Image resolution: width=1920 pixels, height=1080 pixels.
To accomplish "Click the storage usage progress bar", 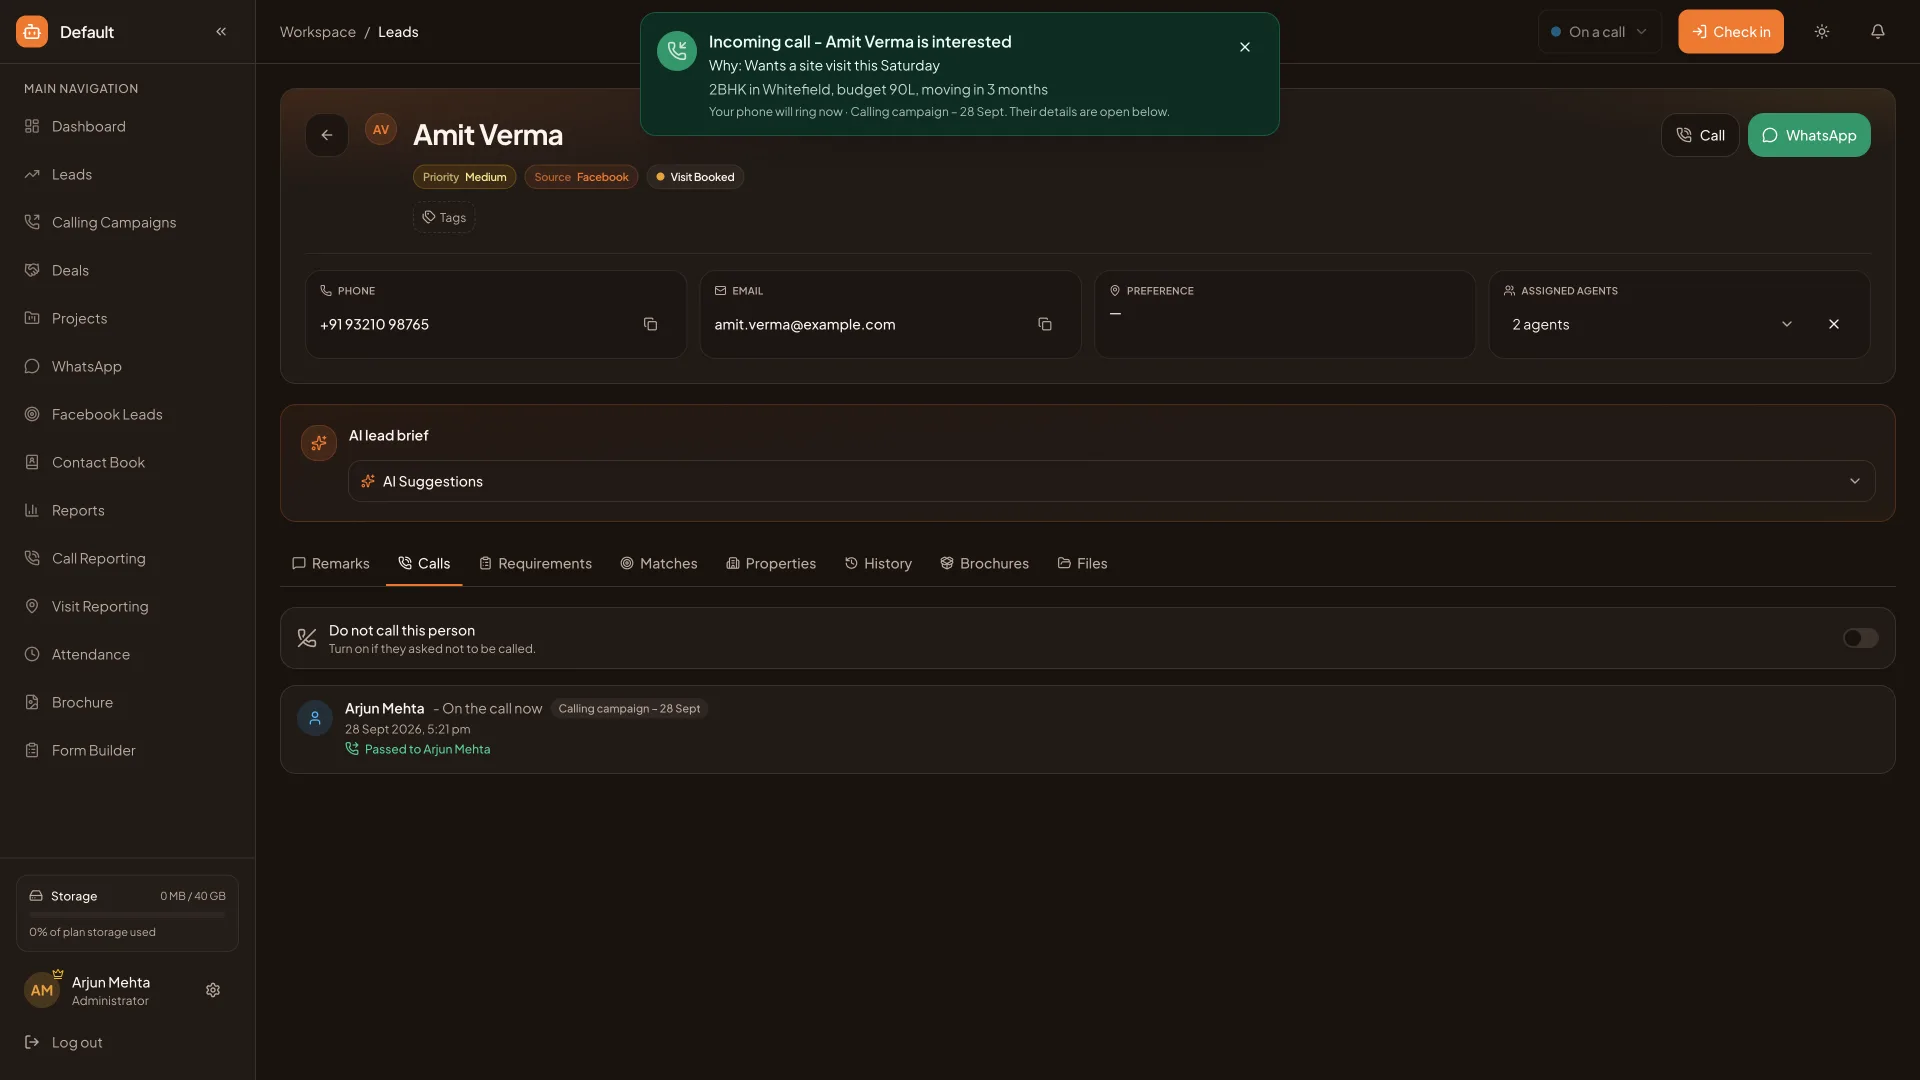I will point(127,914).
